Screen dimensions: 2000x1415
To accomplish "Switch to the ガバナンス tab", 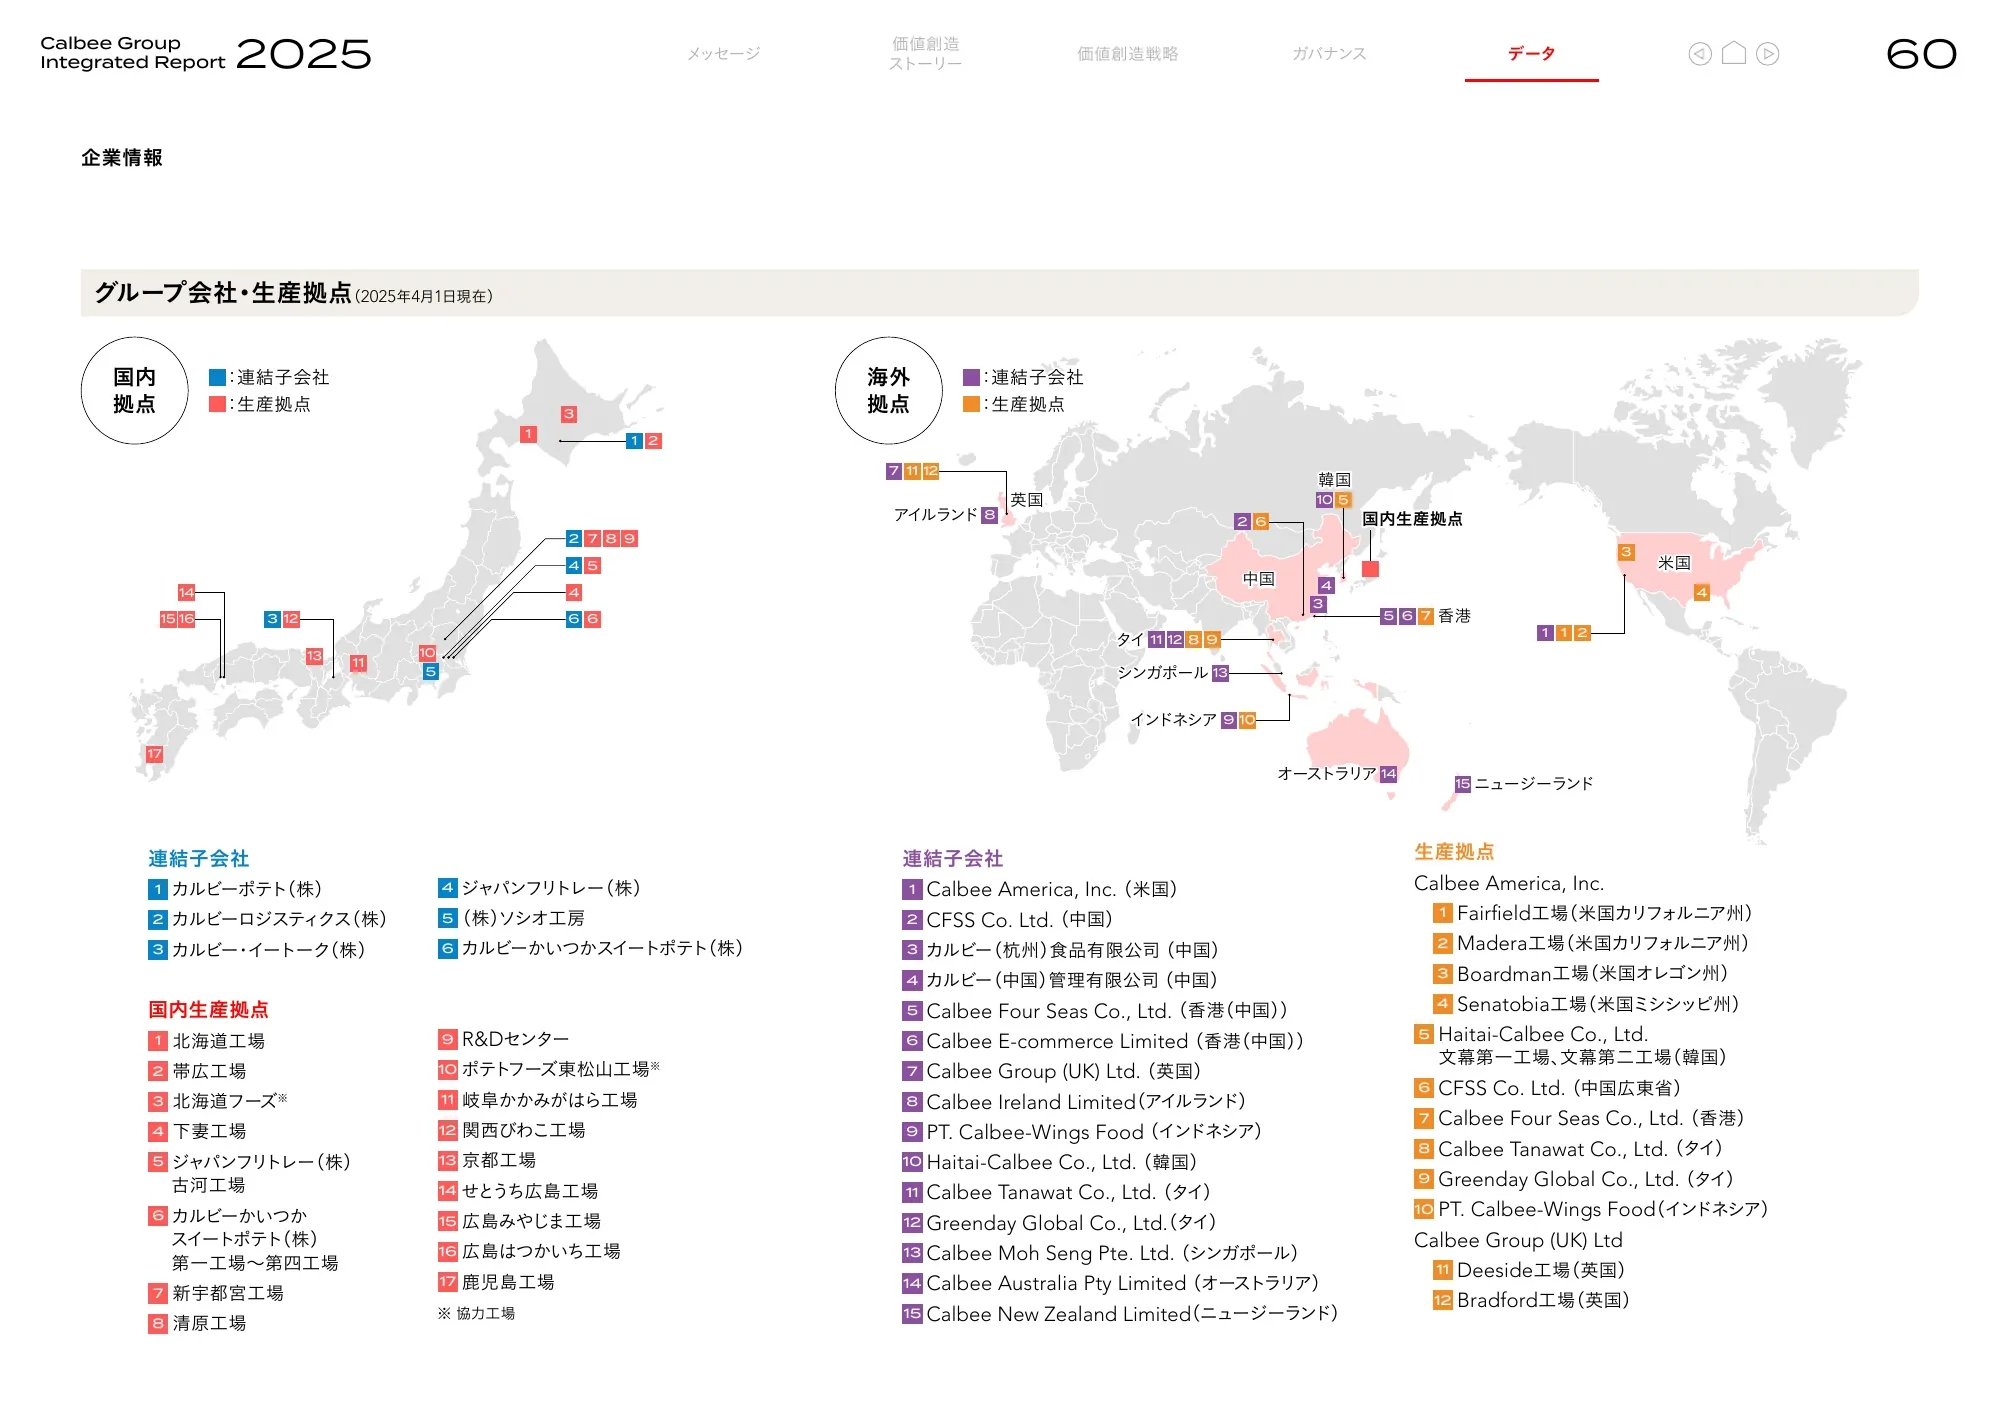I will 1329,54.
